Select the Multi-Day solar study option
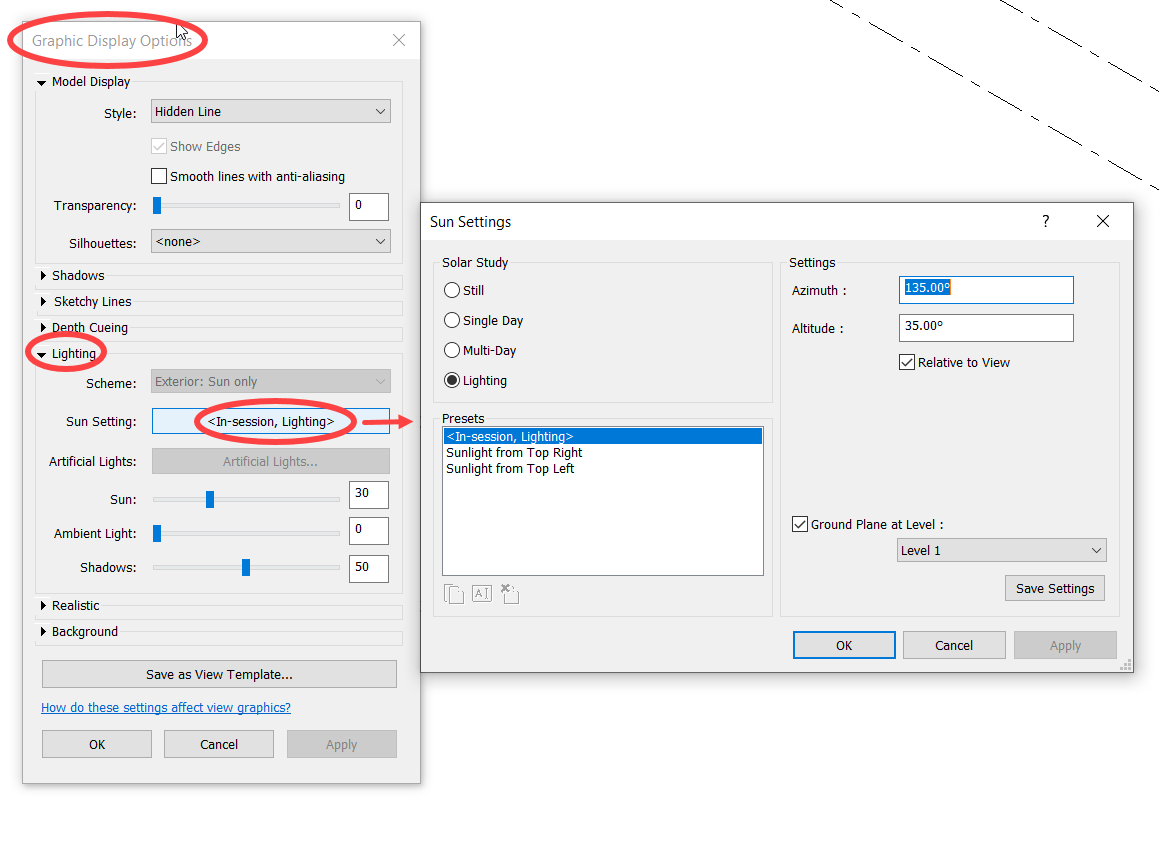 coord(452,350)
